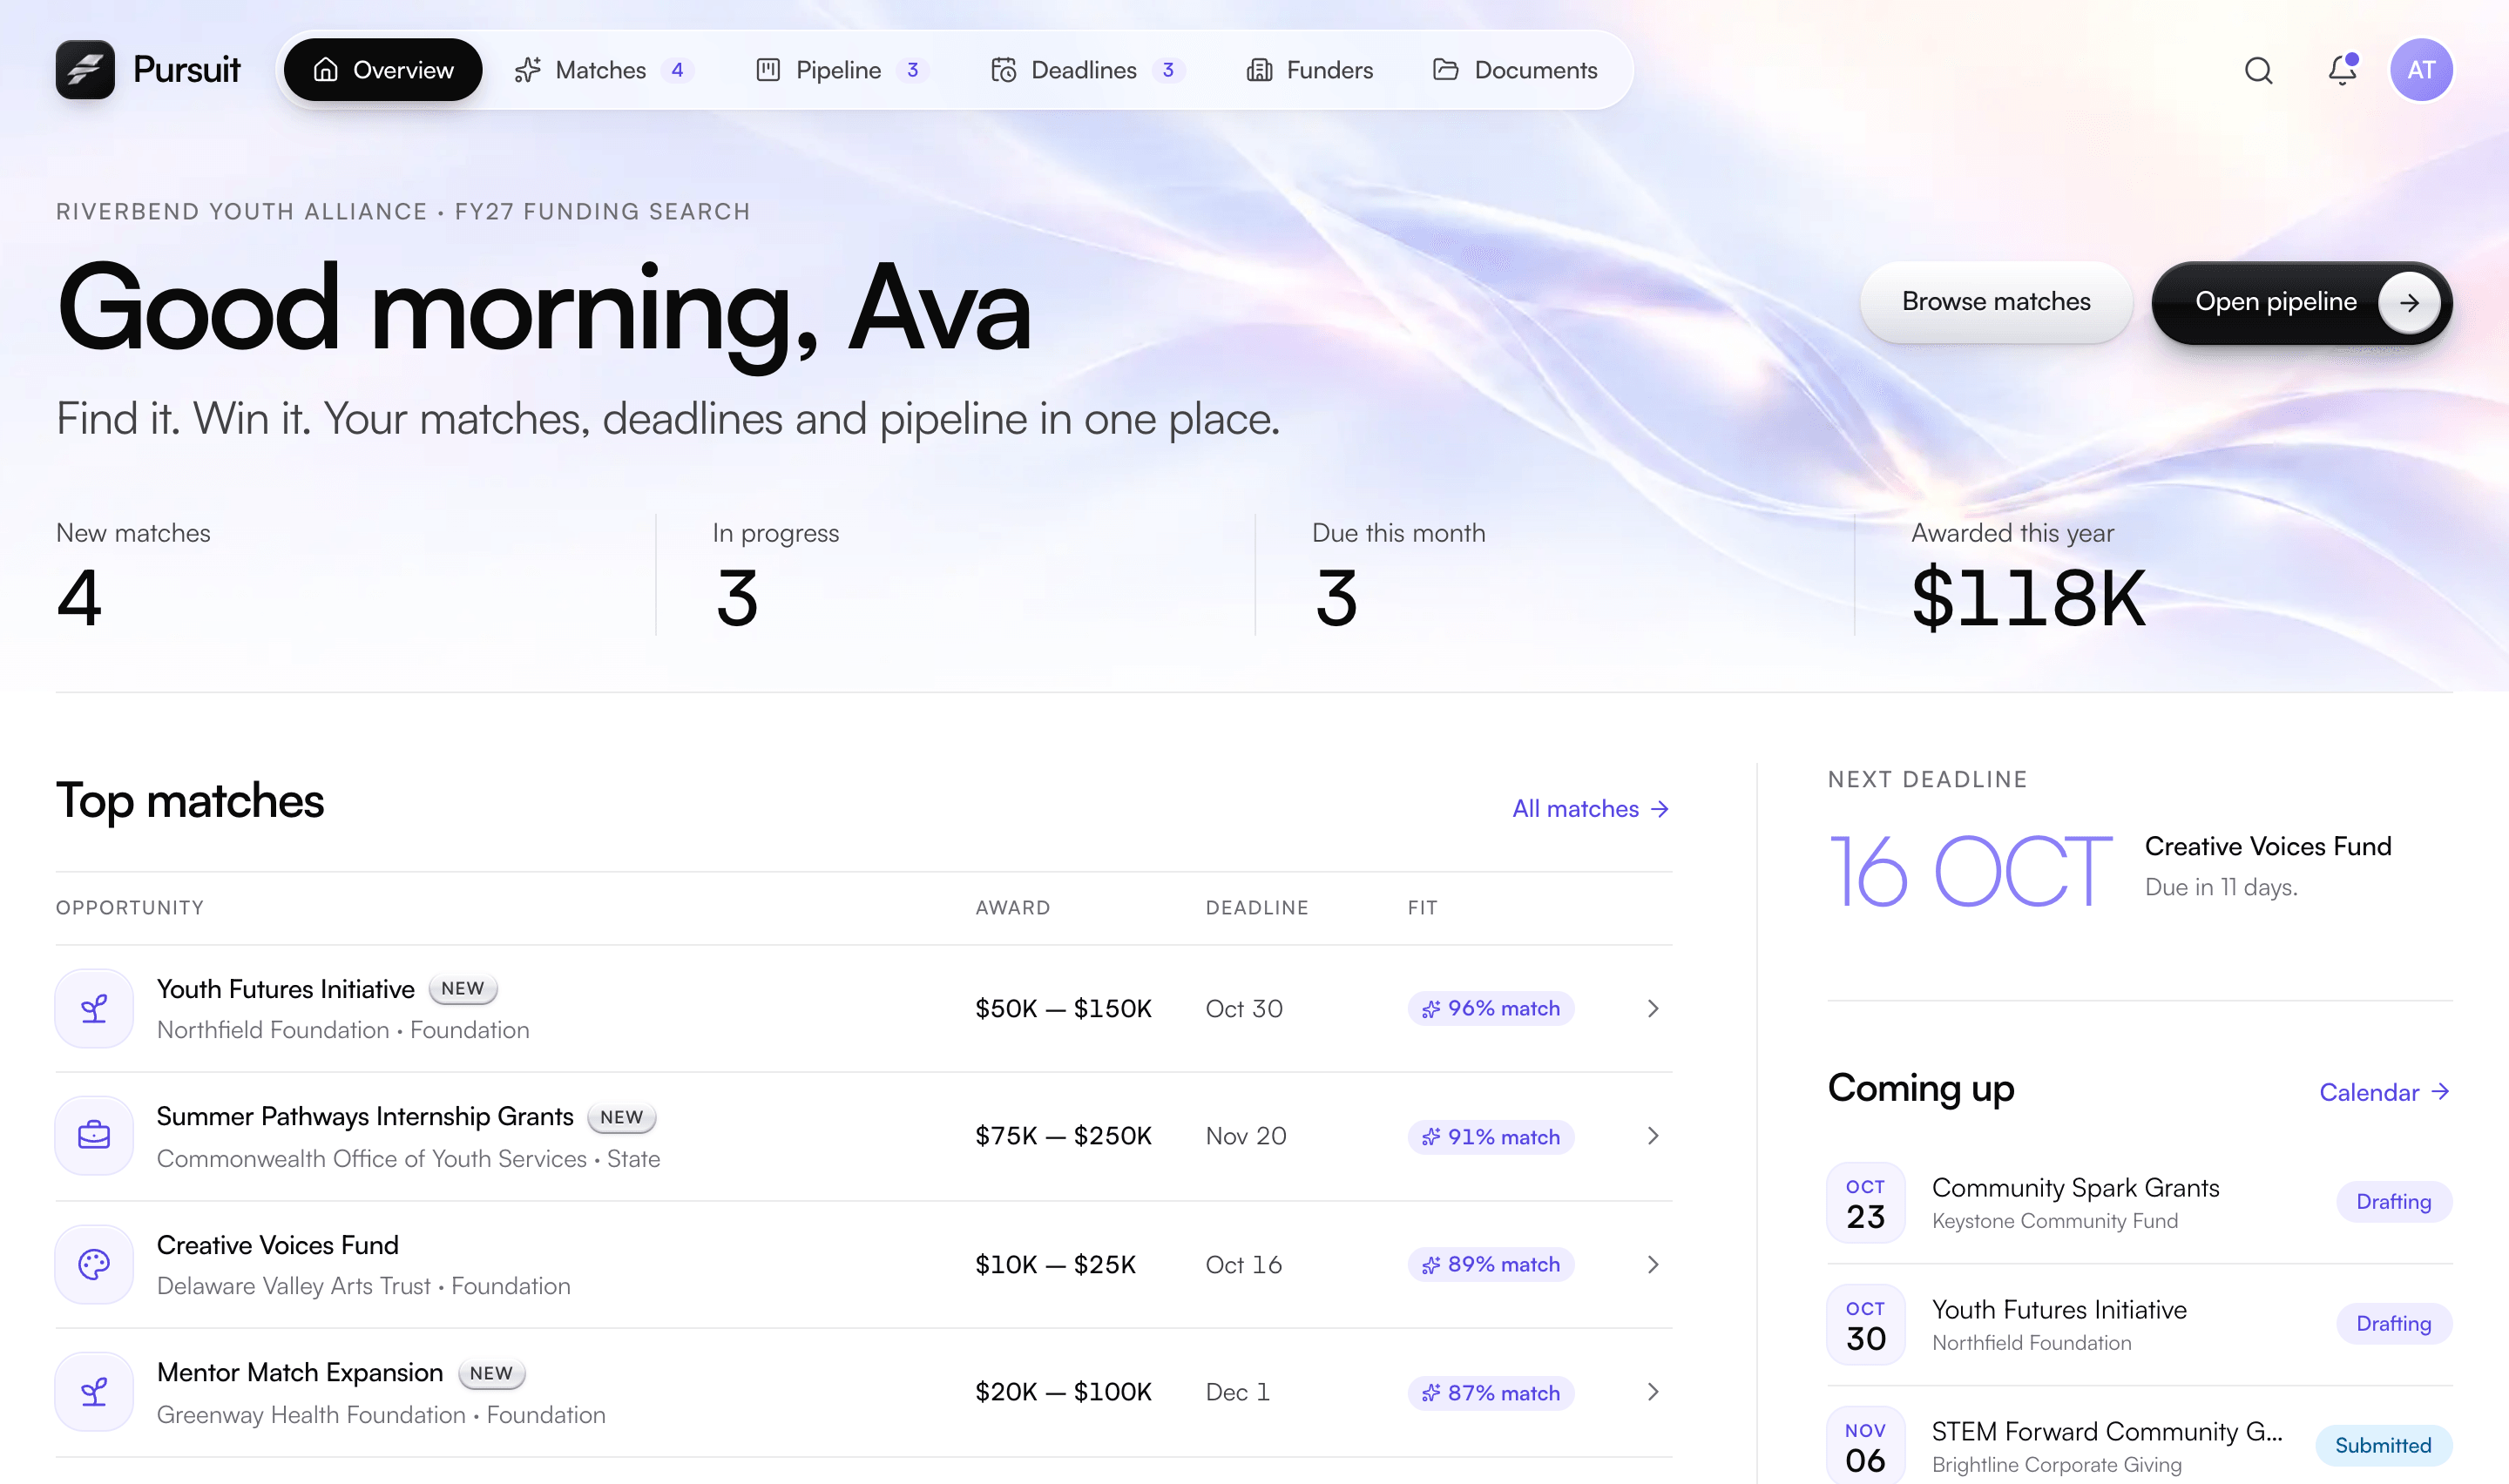Open the notifications bell icon

pos(2342,69)
